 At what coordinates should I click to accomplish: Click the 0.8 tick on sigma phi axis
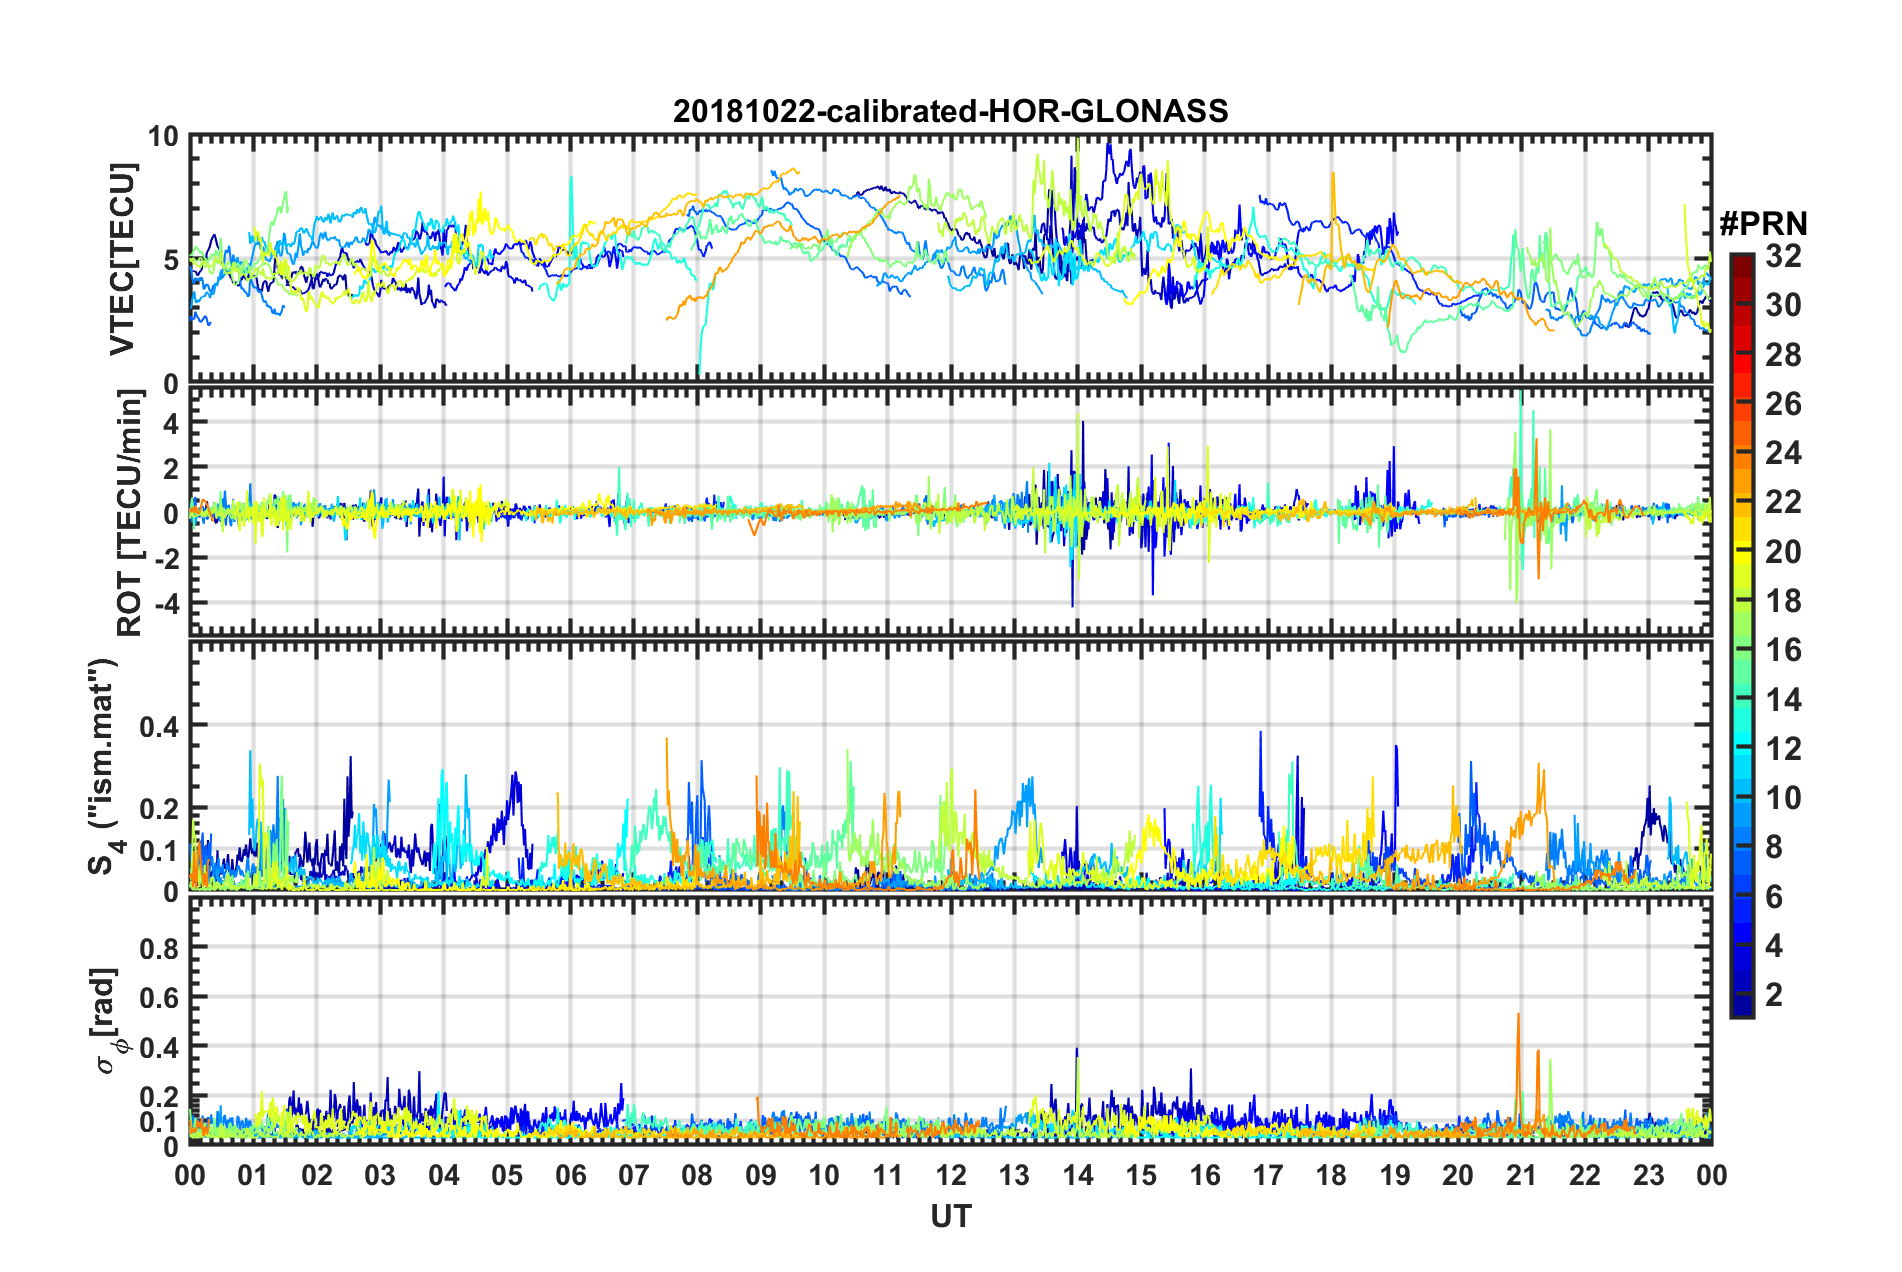click(x=159, y=948)
